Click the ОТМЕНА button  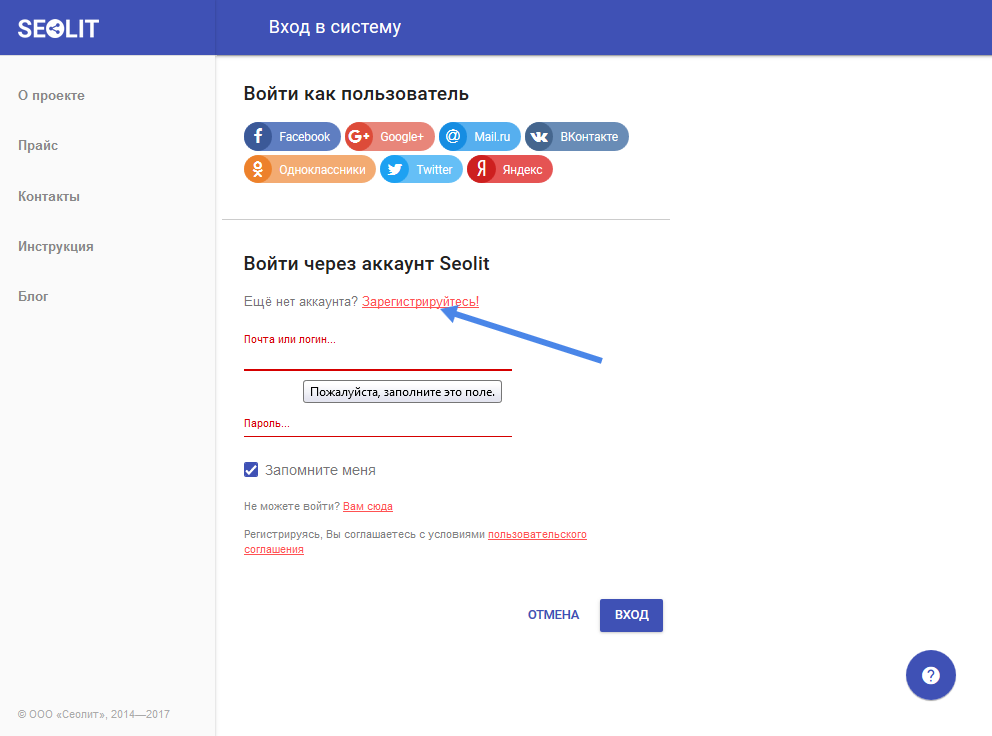tap(553, 615)
